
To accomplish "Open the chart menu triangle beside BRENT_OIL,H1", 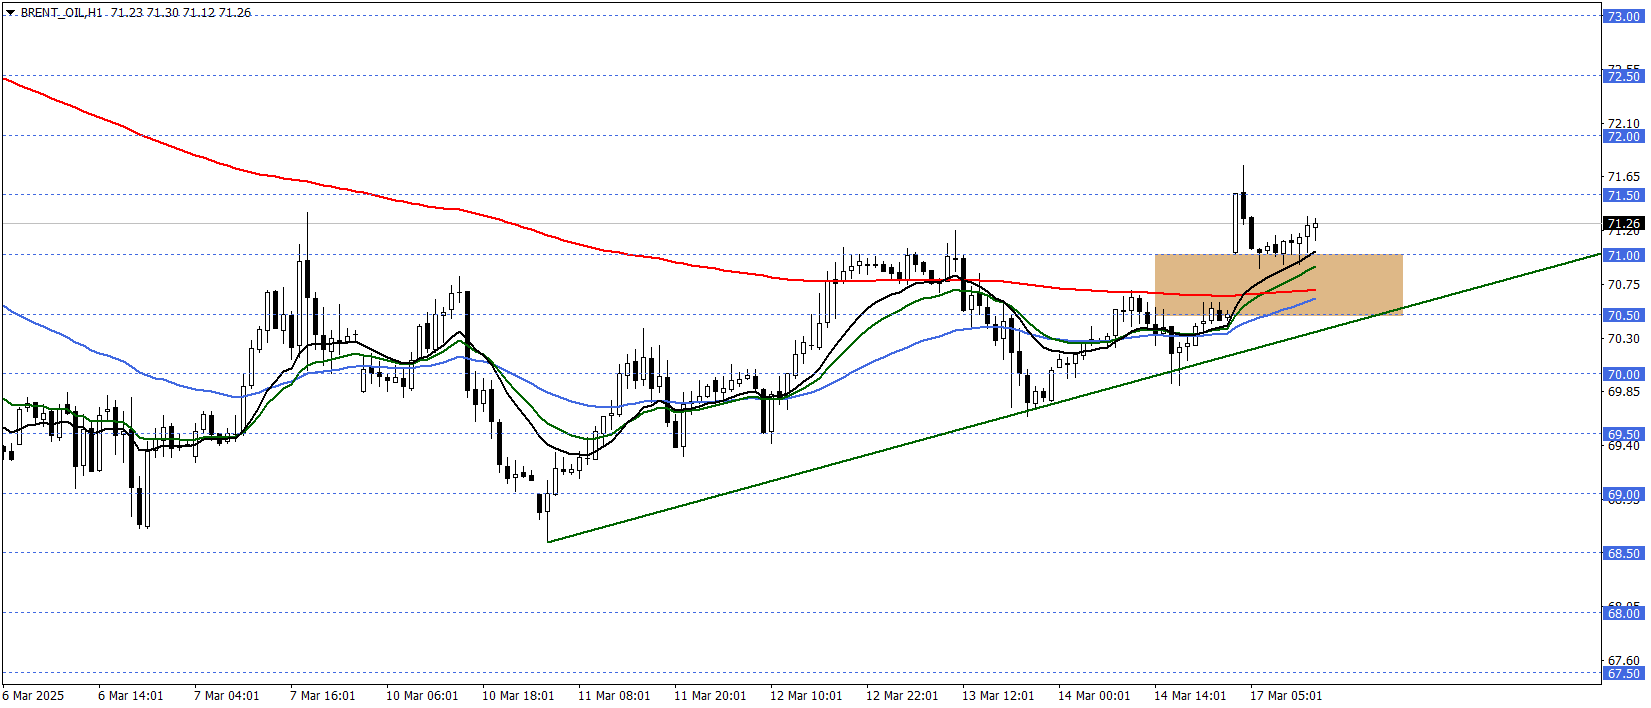I will (10, 13).
